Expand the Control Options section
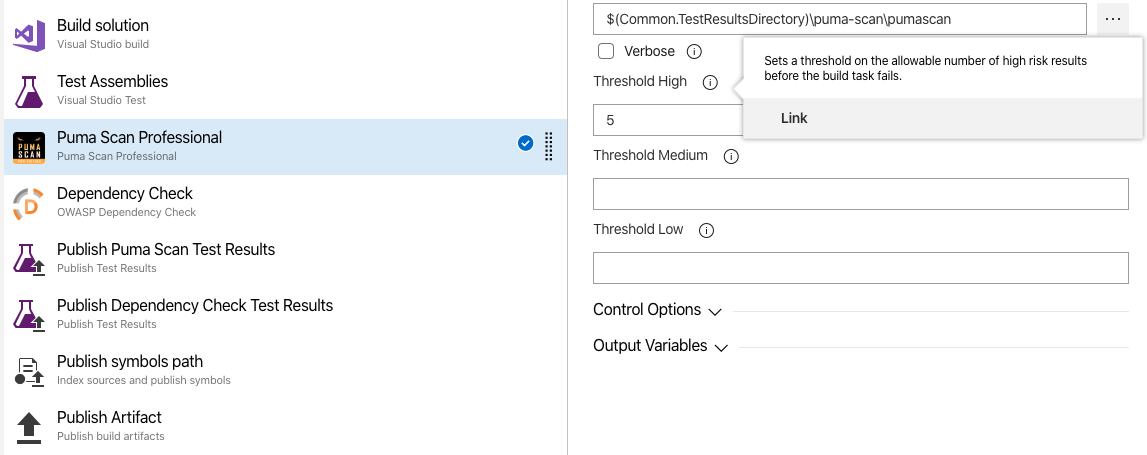 [x=657, y=310]
